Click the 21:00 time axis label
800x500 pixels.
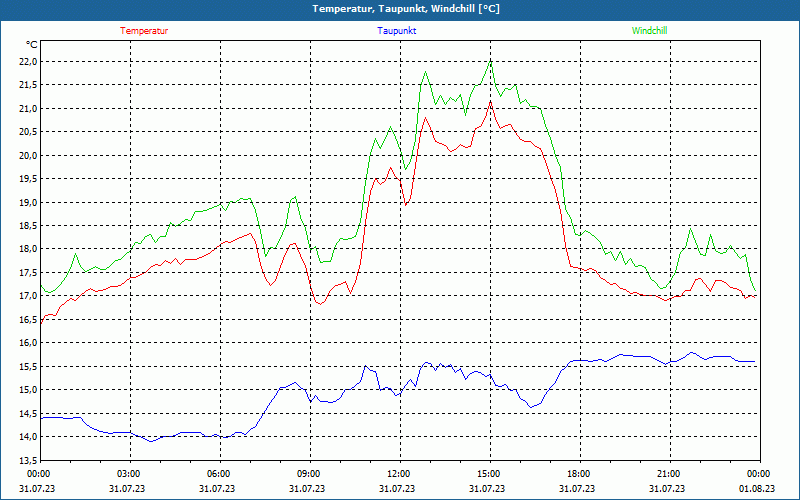point(670,474)
